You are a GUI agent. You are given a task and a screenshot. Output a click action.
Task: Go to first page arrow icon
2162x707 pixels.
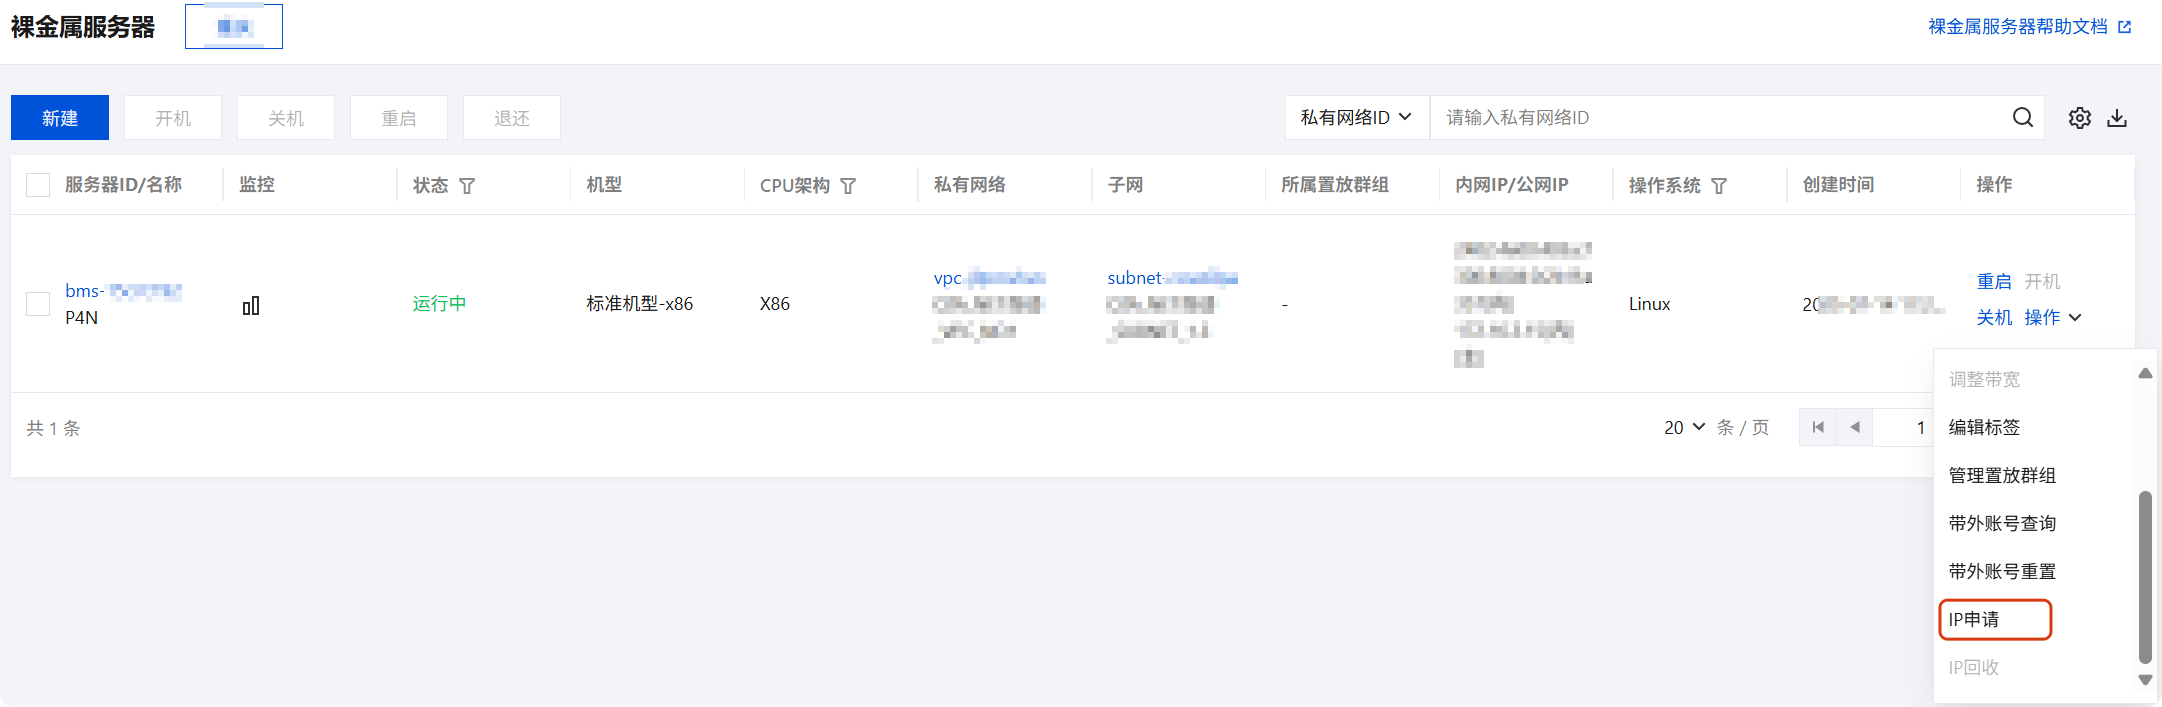[1818, 428]
